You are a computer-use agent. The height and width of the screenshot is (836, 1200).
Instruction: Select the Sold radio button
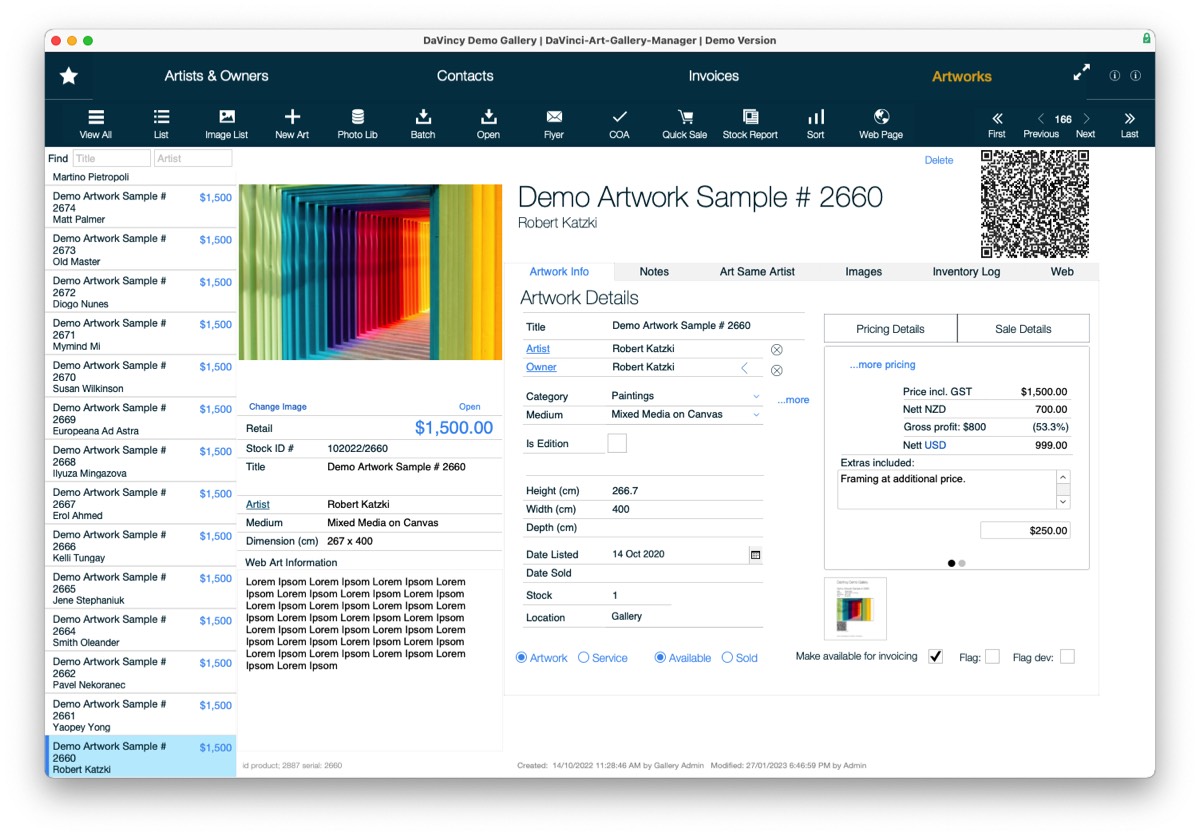725,657
